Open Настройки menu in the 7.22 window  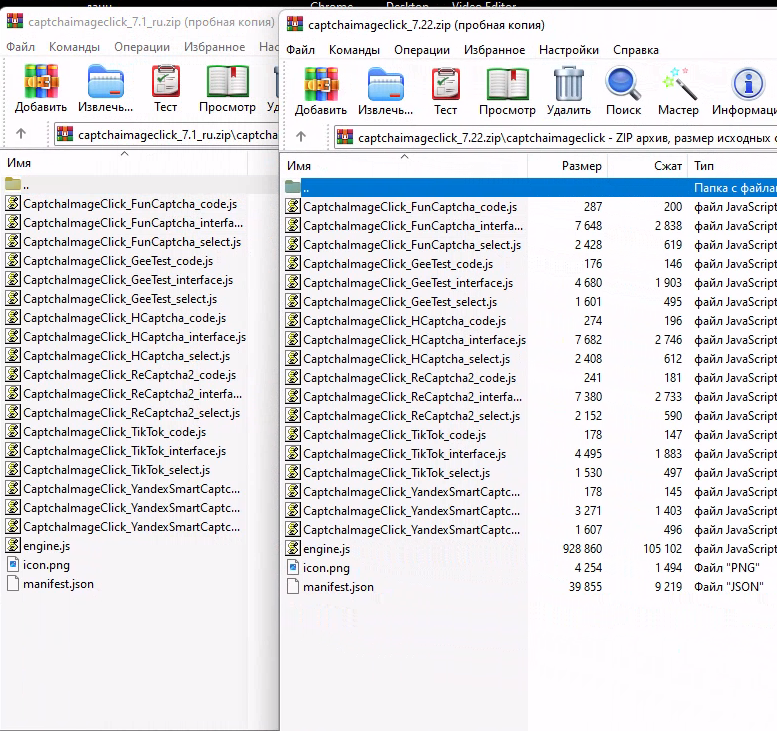(568, 50)
